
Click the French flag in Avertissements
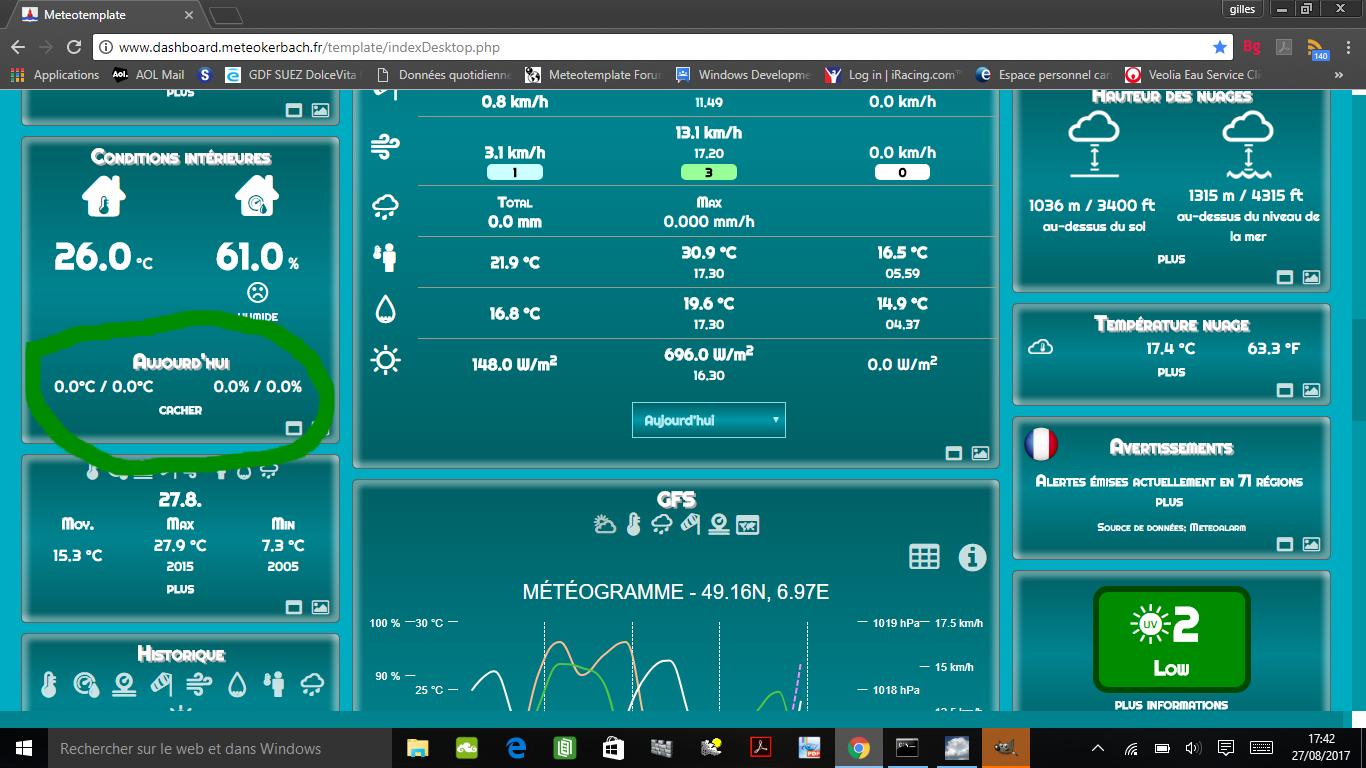(x=1041, y=443)
